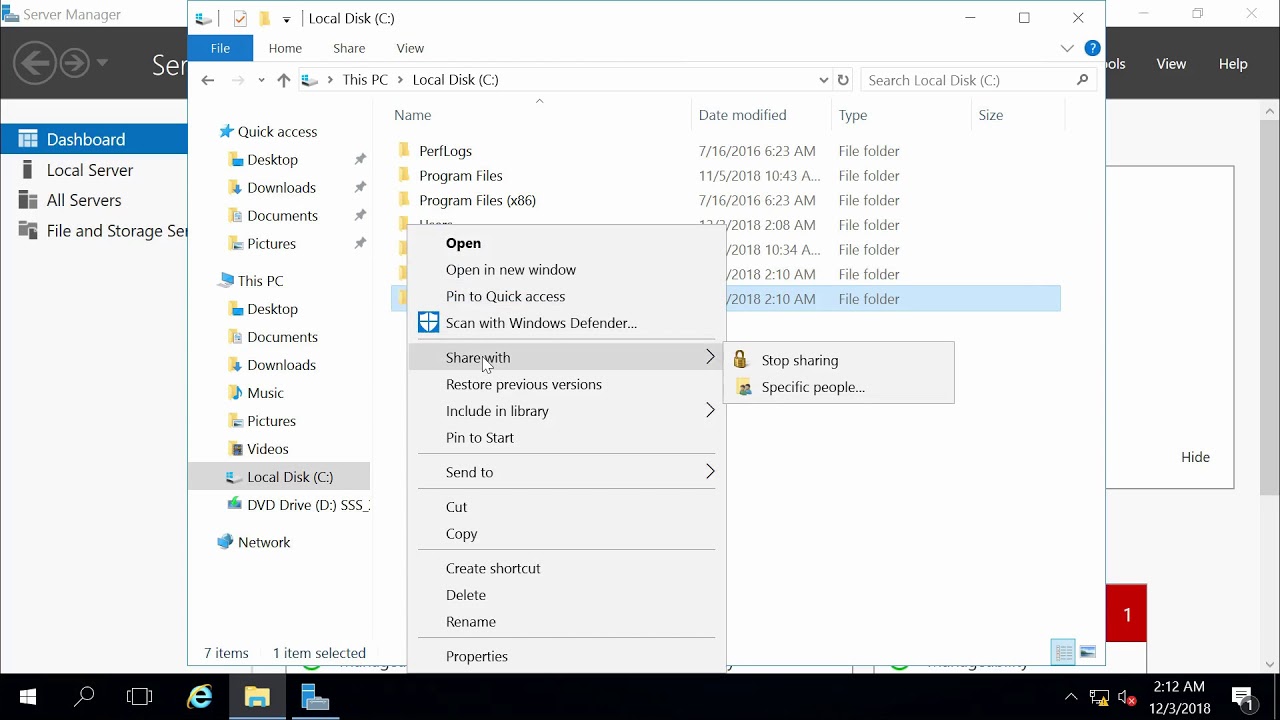Image resolution: width=1280 pixels, height=720 pixels.
Task: Click the Windows Defender shield icon in menu
Action: 428,322
